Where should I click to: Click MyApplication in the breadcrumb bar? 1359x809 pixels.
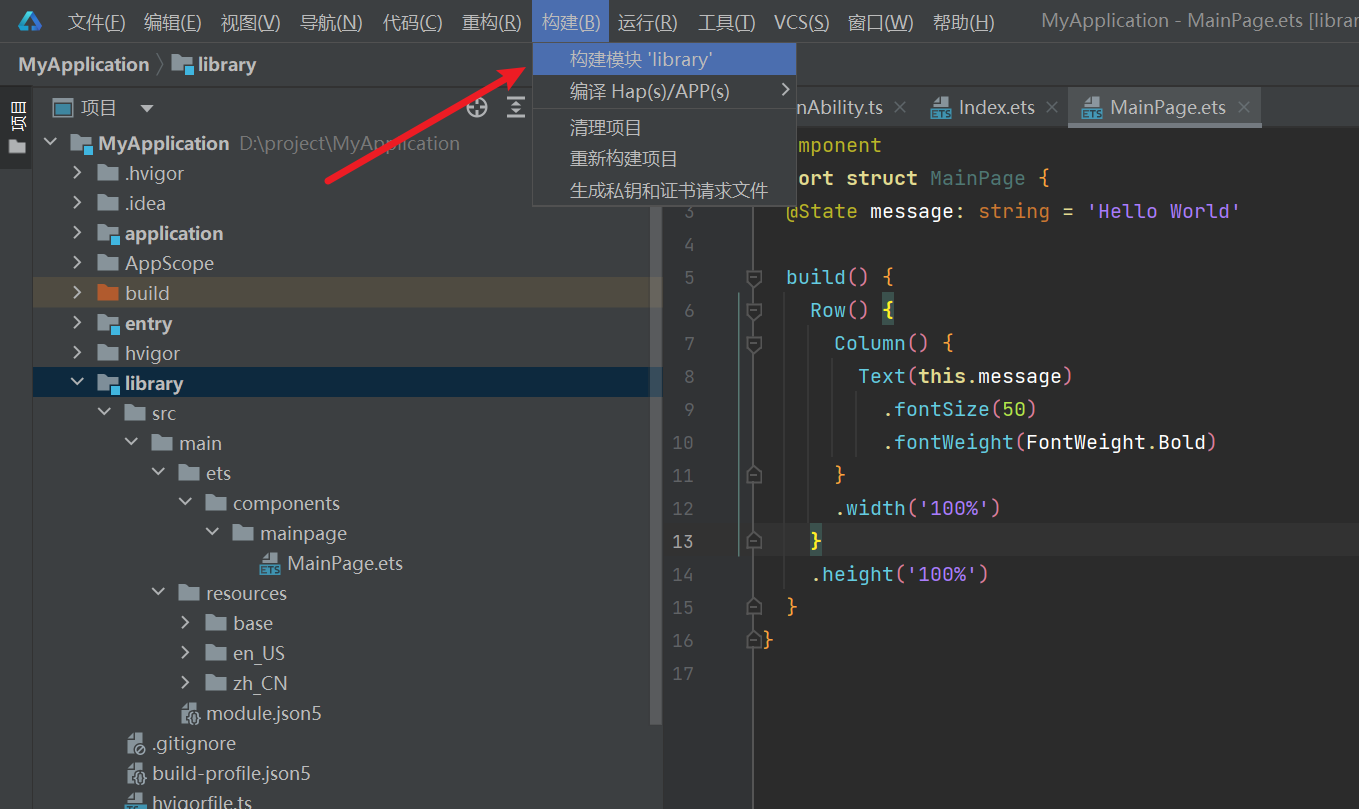coord(84,64)
